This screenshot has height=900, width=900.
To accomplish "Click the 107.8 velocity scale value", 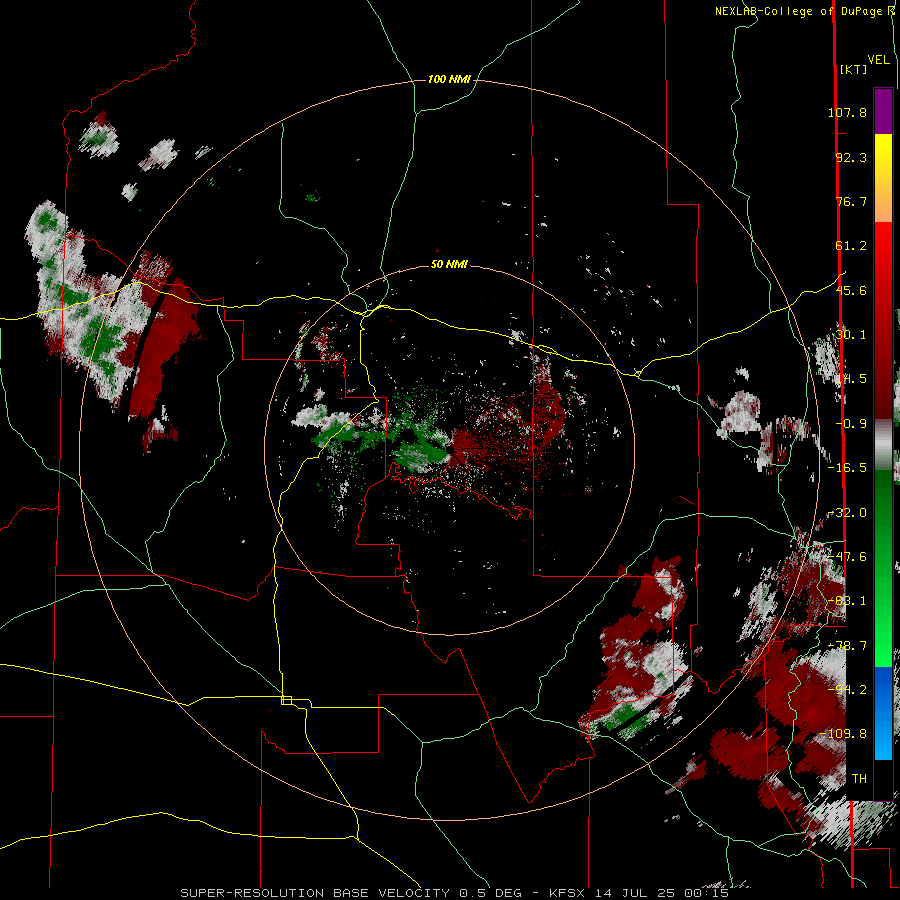I will click(847, 112).
